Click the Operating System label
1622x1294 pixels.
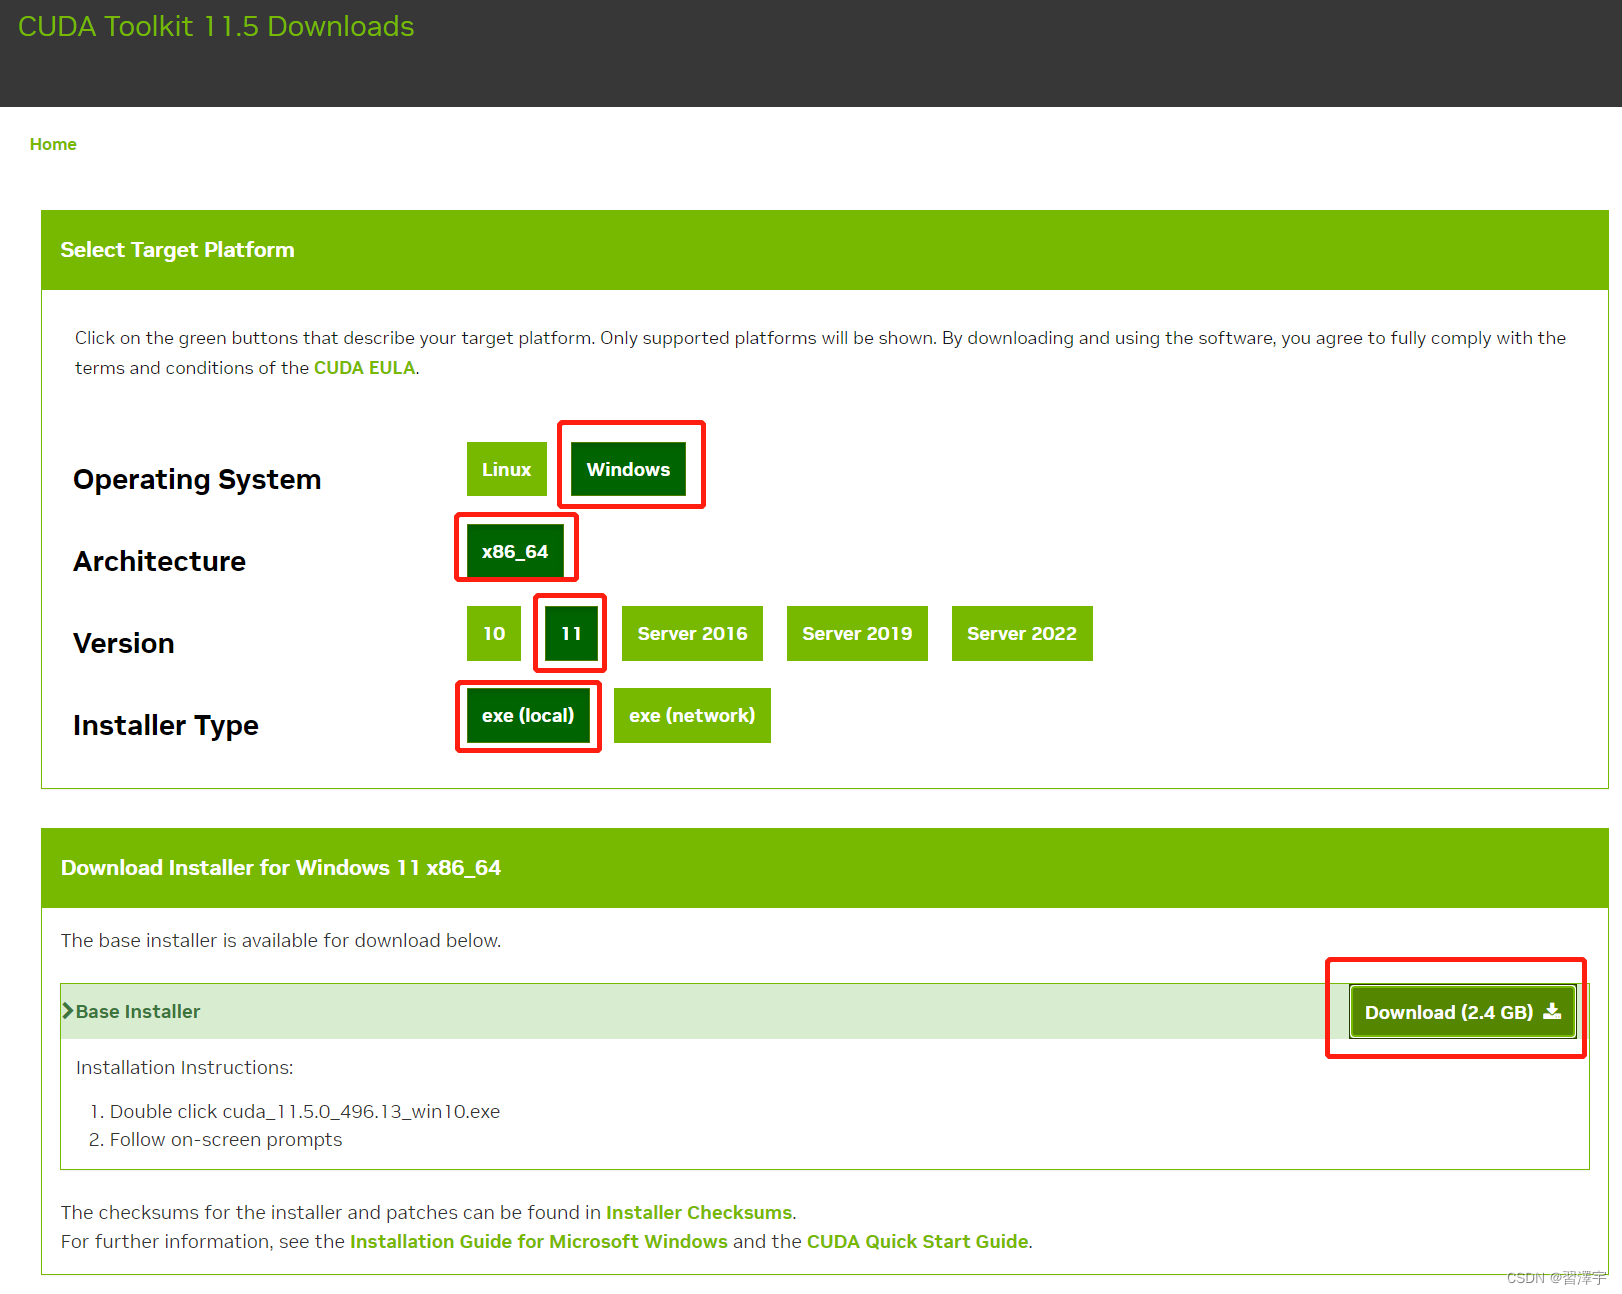(197, 480)
